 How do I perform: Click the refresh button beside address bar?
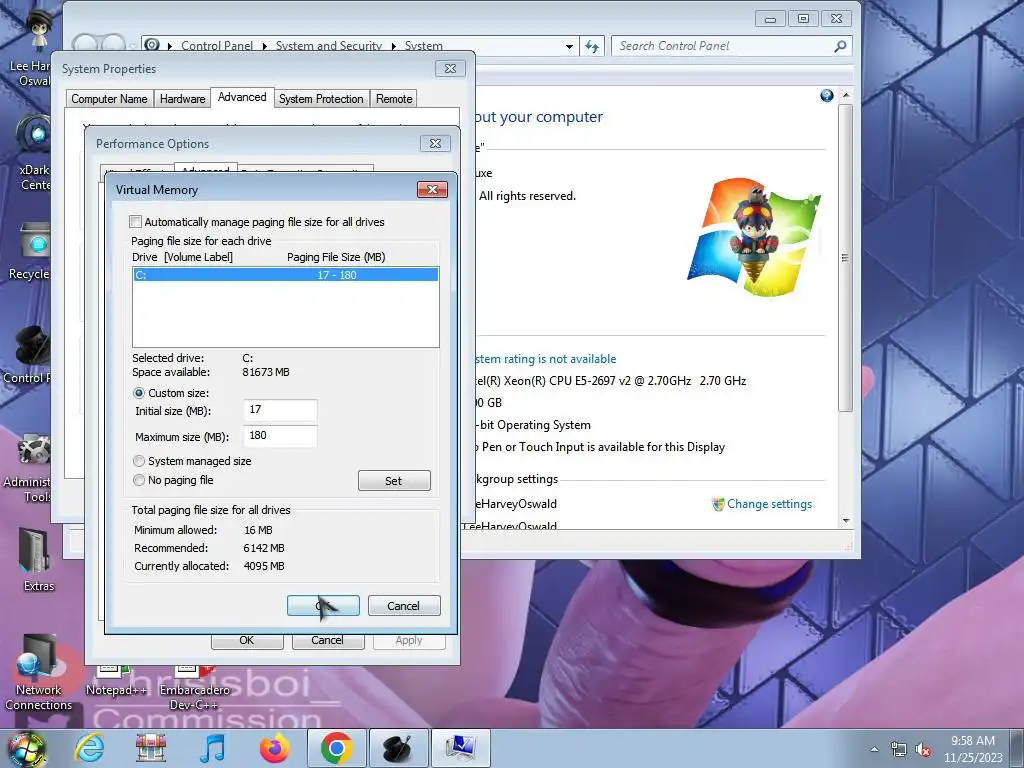point(592,46)
